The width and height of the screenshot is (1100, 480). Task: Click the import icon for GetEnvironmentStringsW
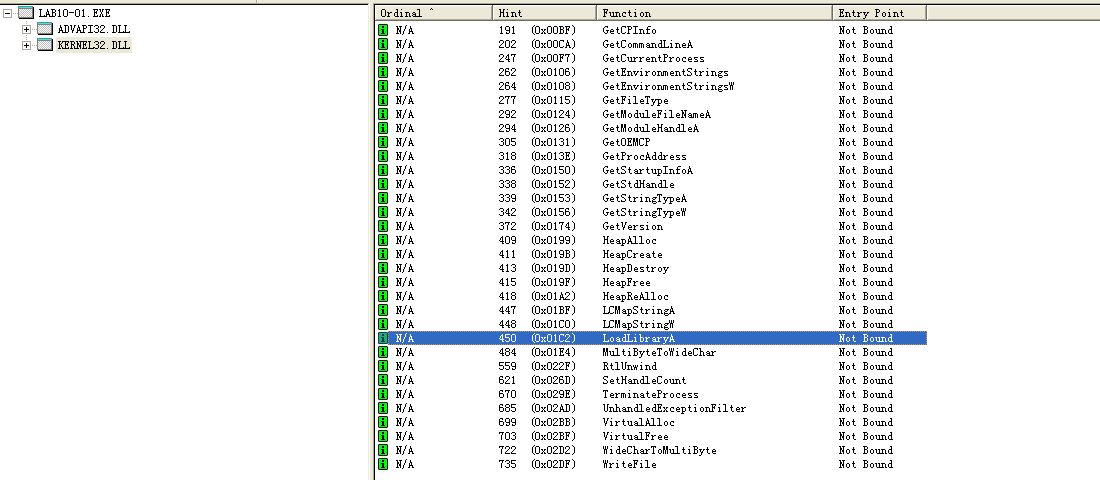[383, 86]
